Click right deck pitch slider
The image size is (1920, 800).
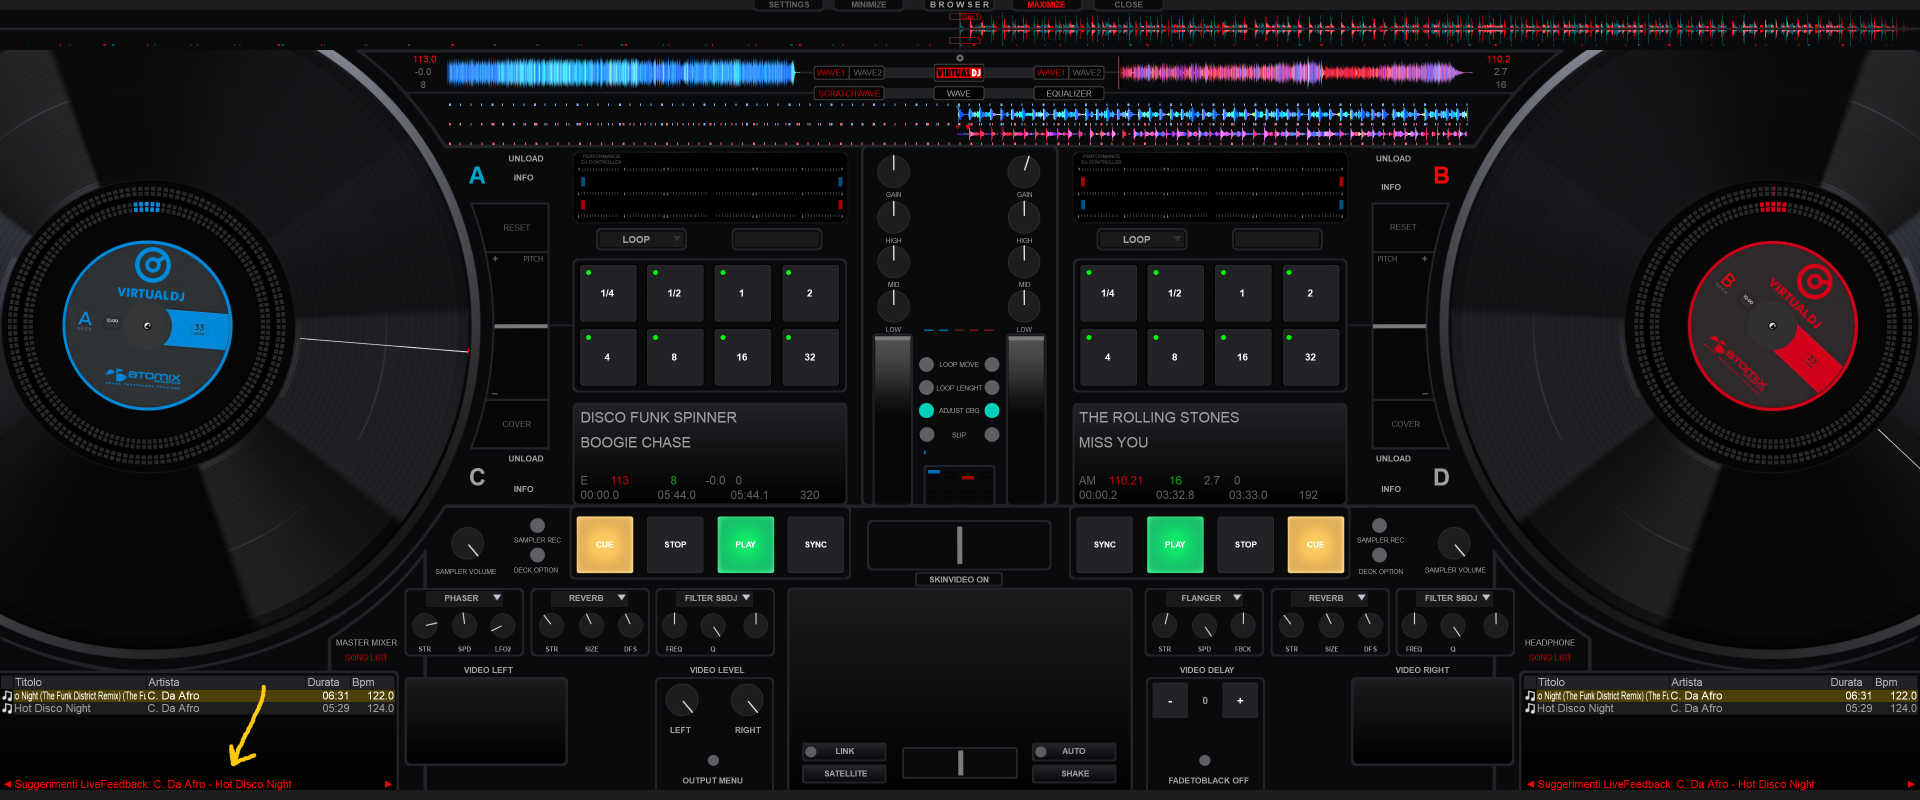[1400, 326]
